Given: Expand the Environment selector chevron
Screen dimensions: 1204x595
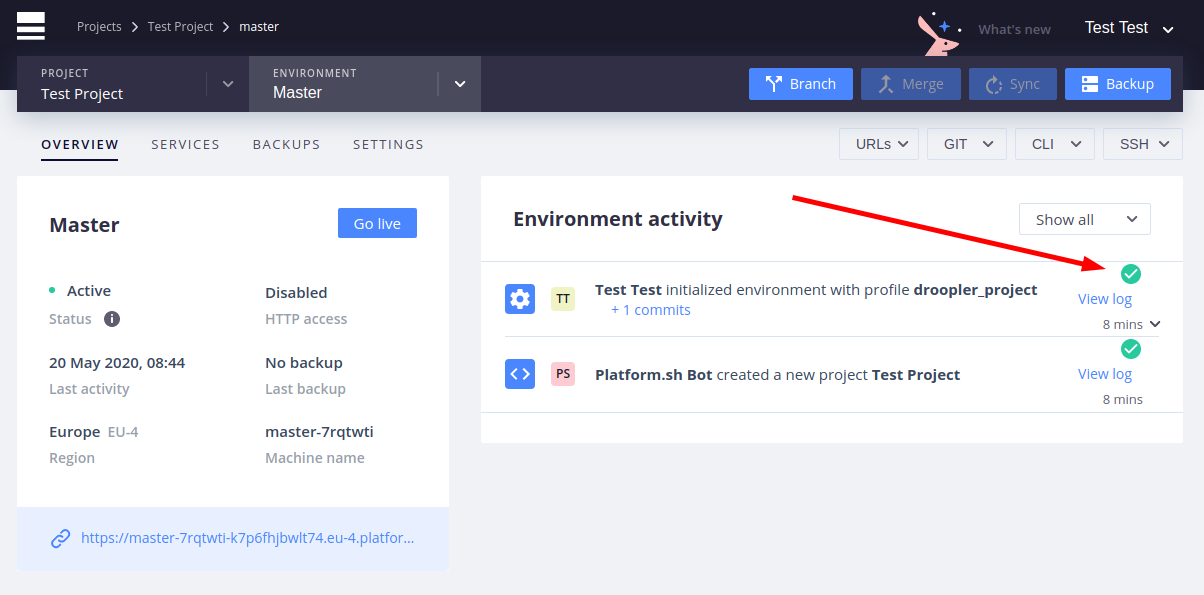Looking at the screenshot, I should (460, 84).
